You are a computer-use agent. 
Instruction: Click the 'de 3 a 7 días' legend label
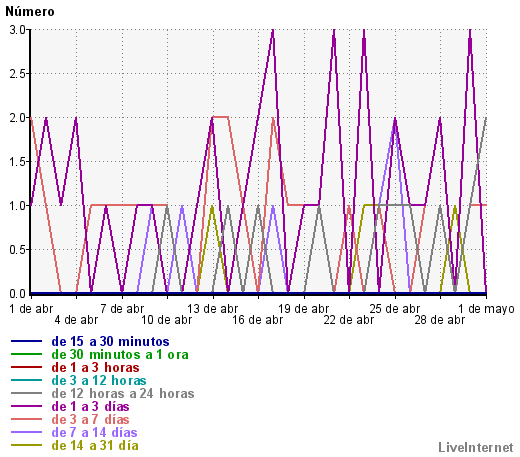pyautogui.click(x=90, y=420)
